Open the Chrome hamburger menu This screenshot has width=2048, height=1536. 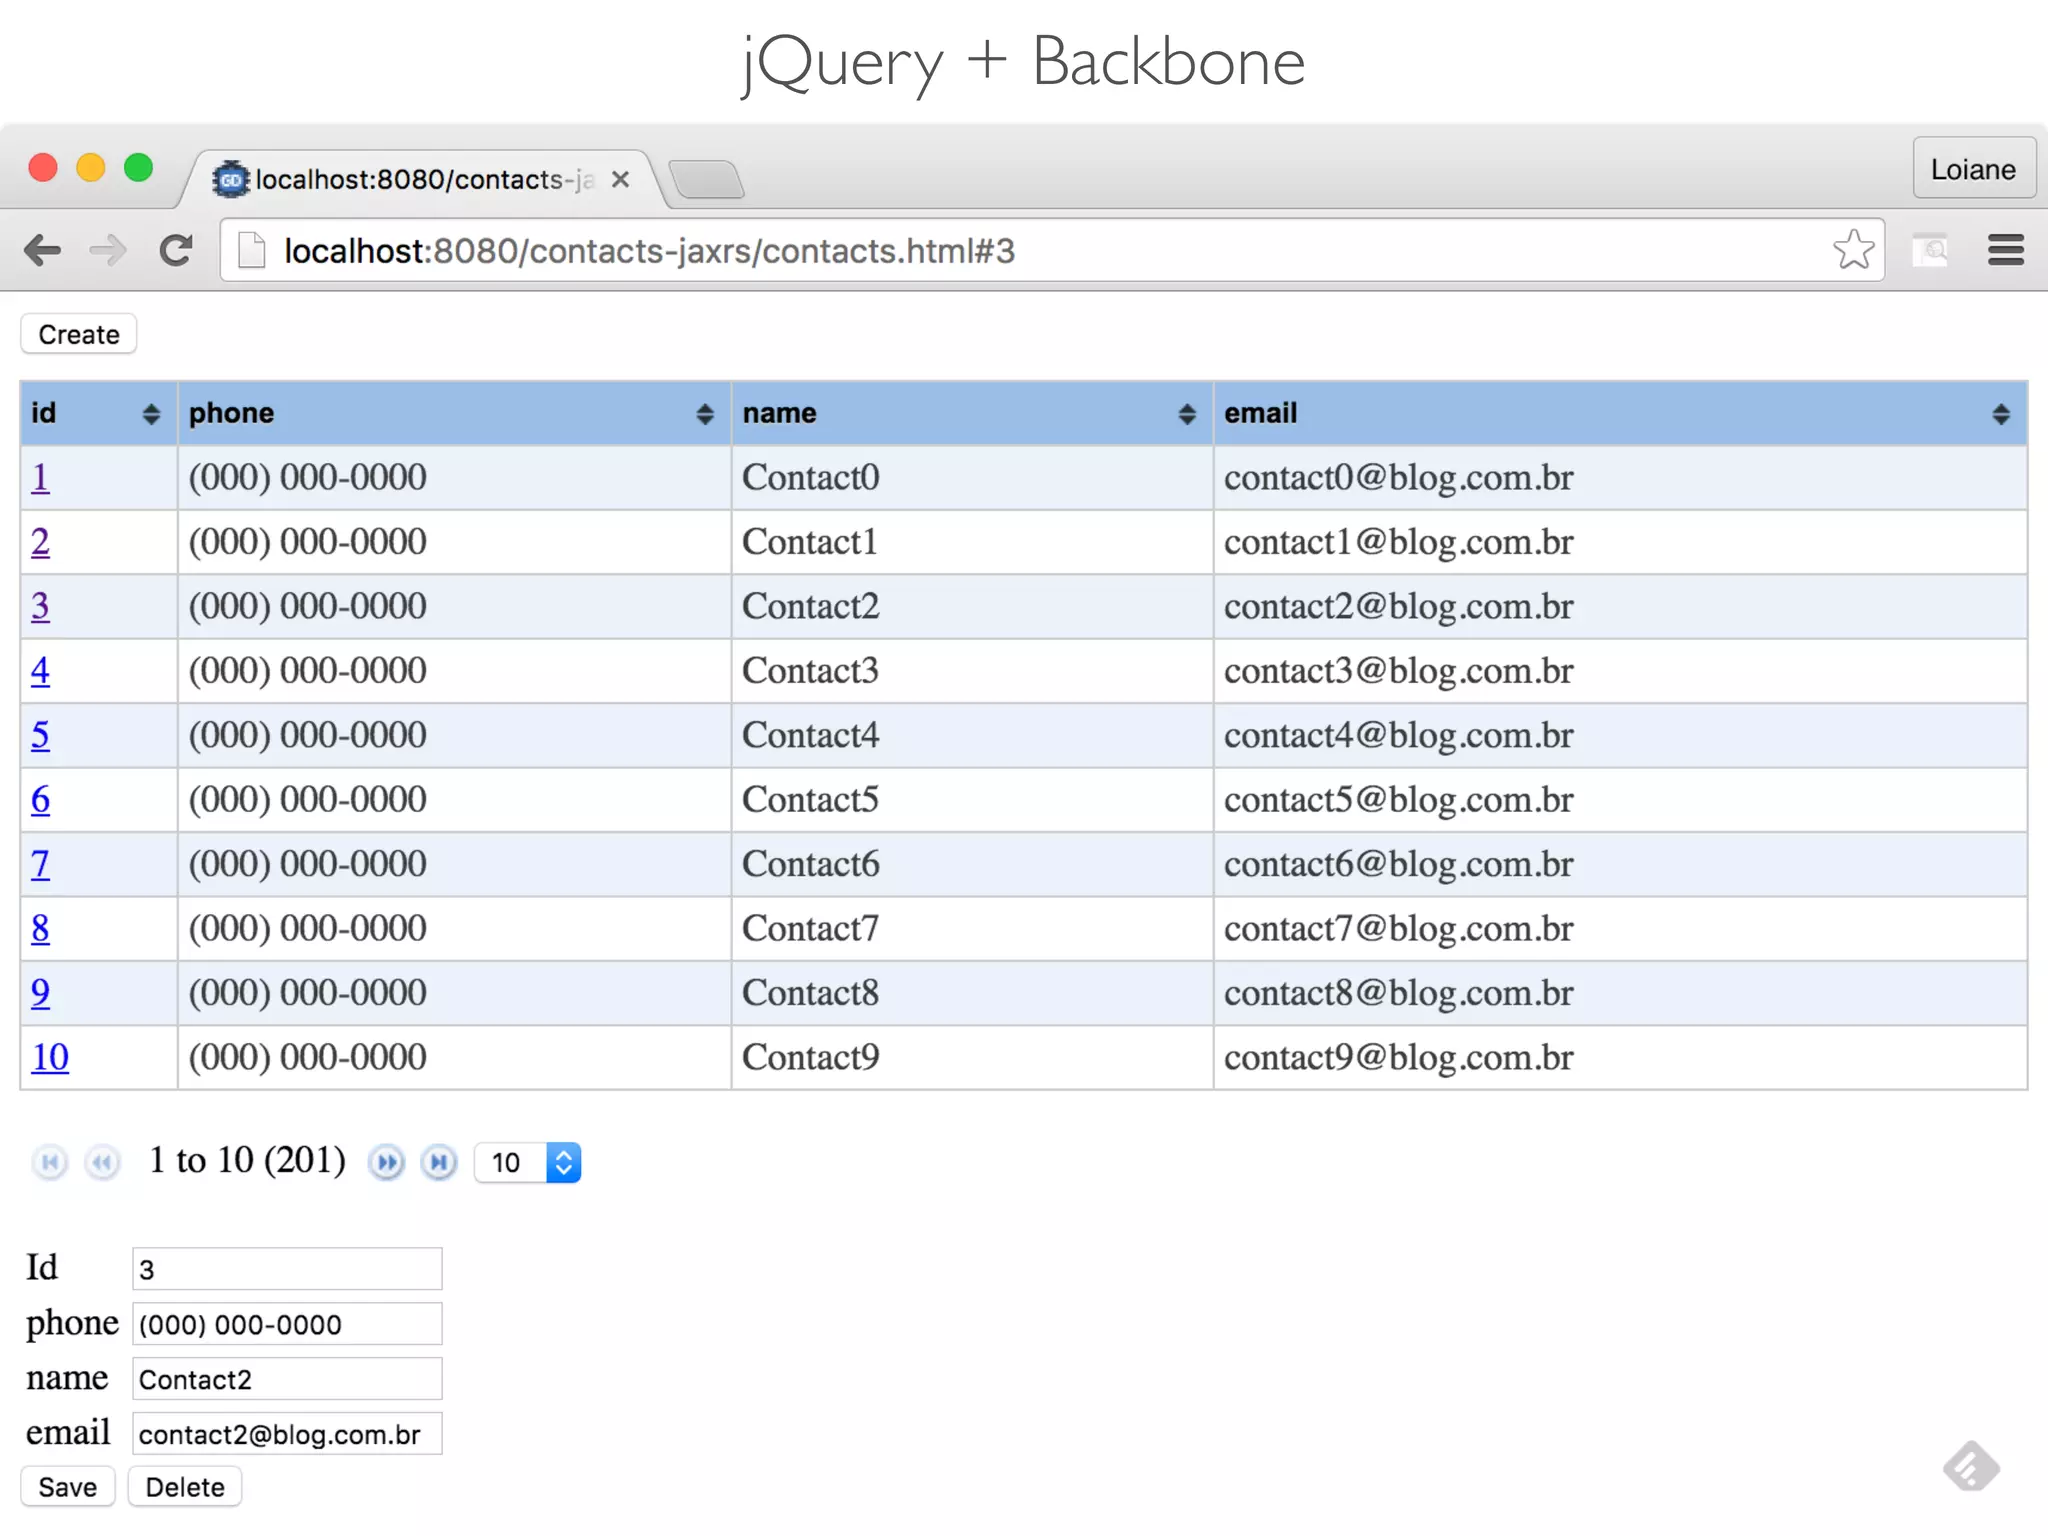pyautogui.click(x=2005, y=250)
